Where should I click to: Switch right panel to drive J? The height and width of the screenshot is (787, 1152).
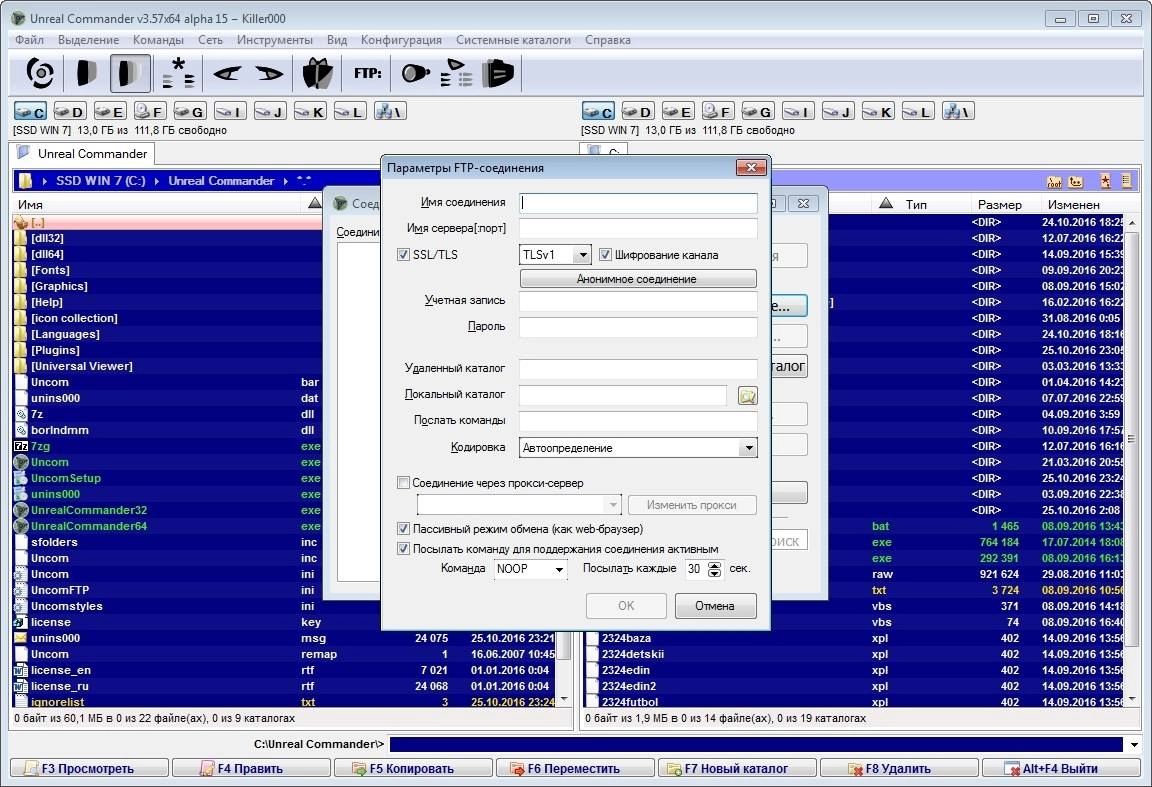coord(838,111)
